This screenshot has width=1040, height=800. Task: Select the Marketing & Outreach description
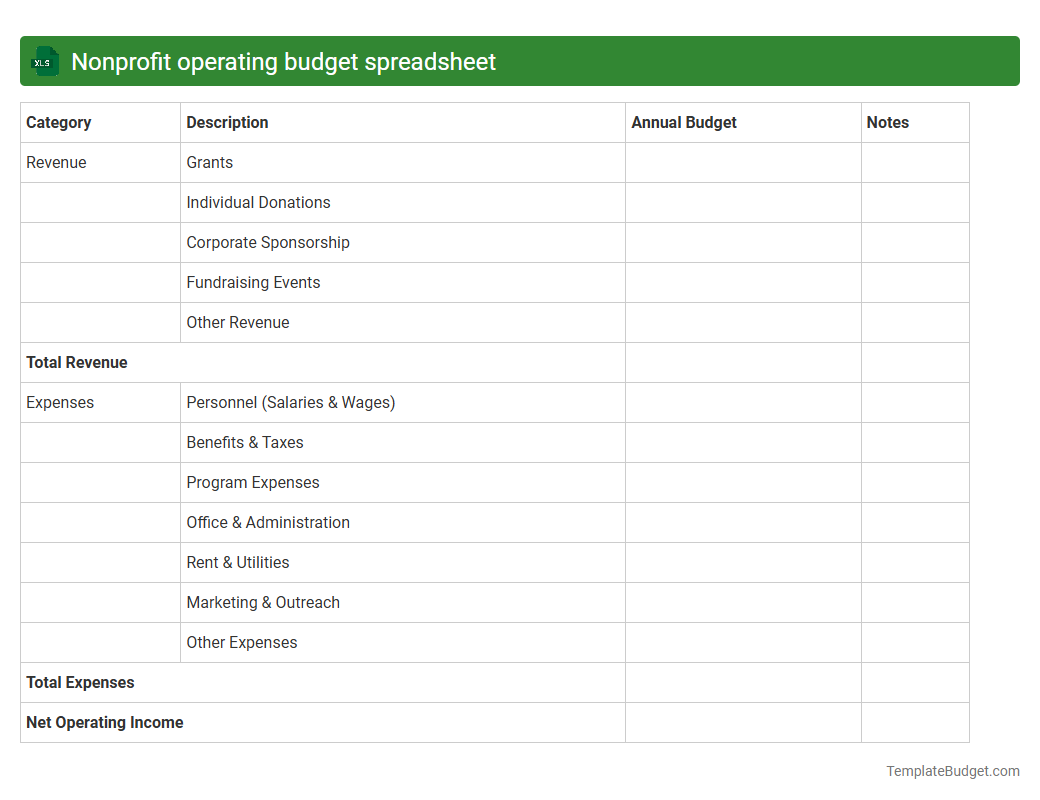pos(263,602)
